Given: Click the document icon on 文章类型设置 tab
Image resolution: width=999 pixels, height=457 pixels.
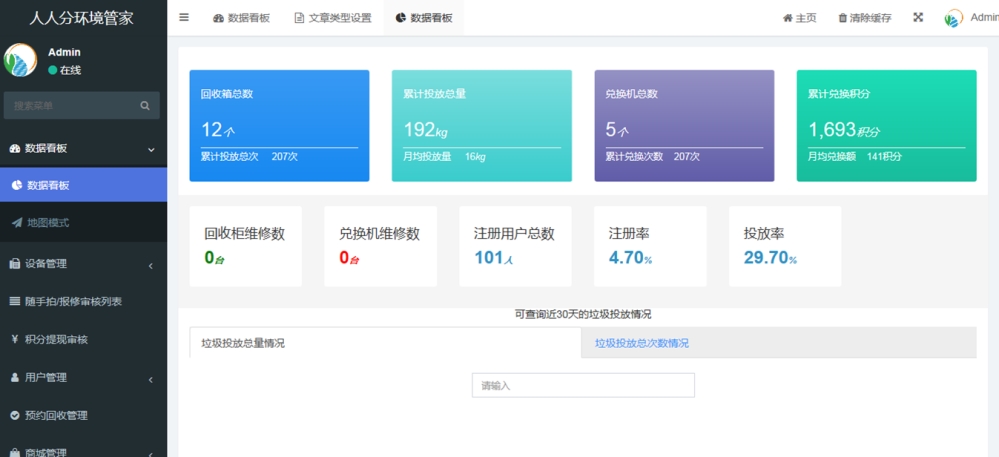Looking at the screenshot, I should 299,18.
